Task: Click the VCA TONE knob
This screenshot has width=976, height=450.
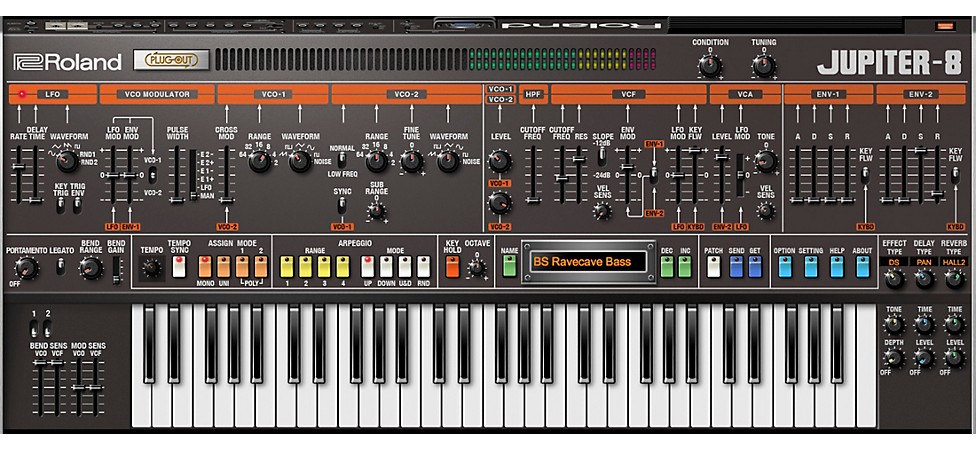Action: (x=766, y=161)
